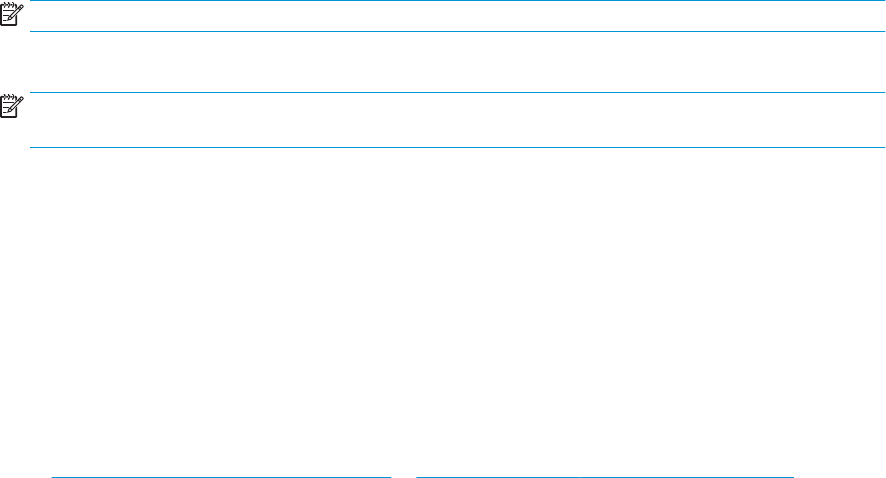
Task: Click inside the first empty note box
Action: (x=457, y=16)
